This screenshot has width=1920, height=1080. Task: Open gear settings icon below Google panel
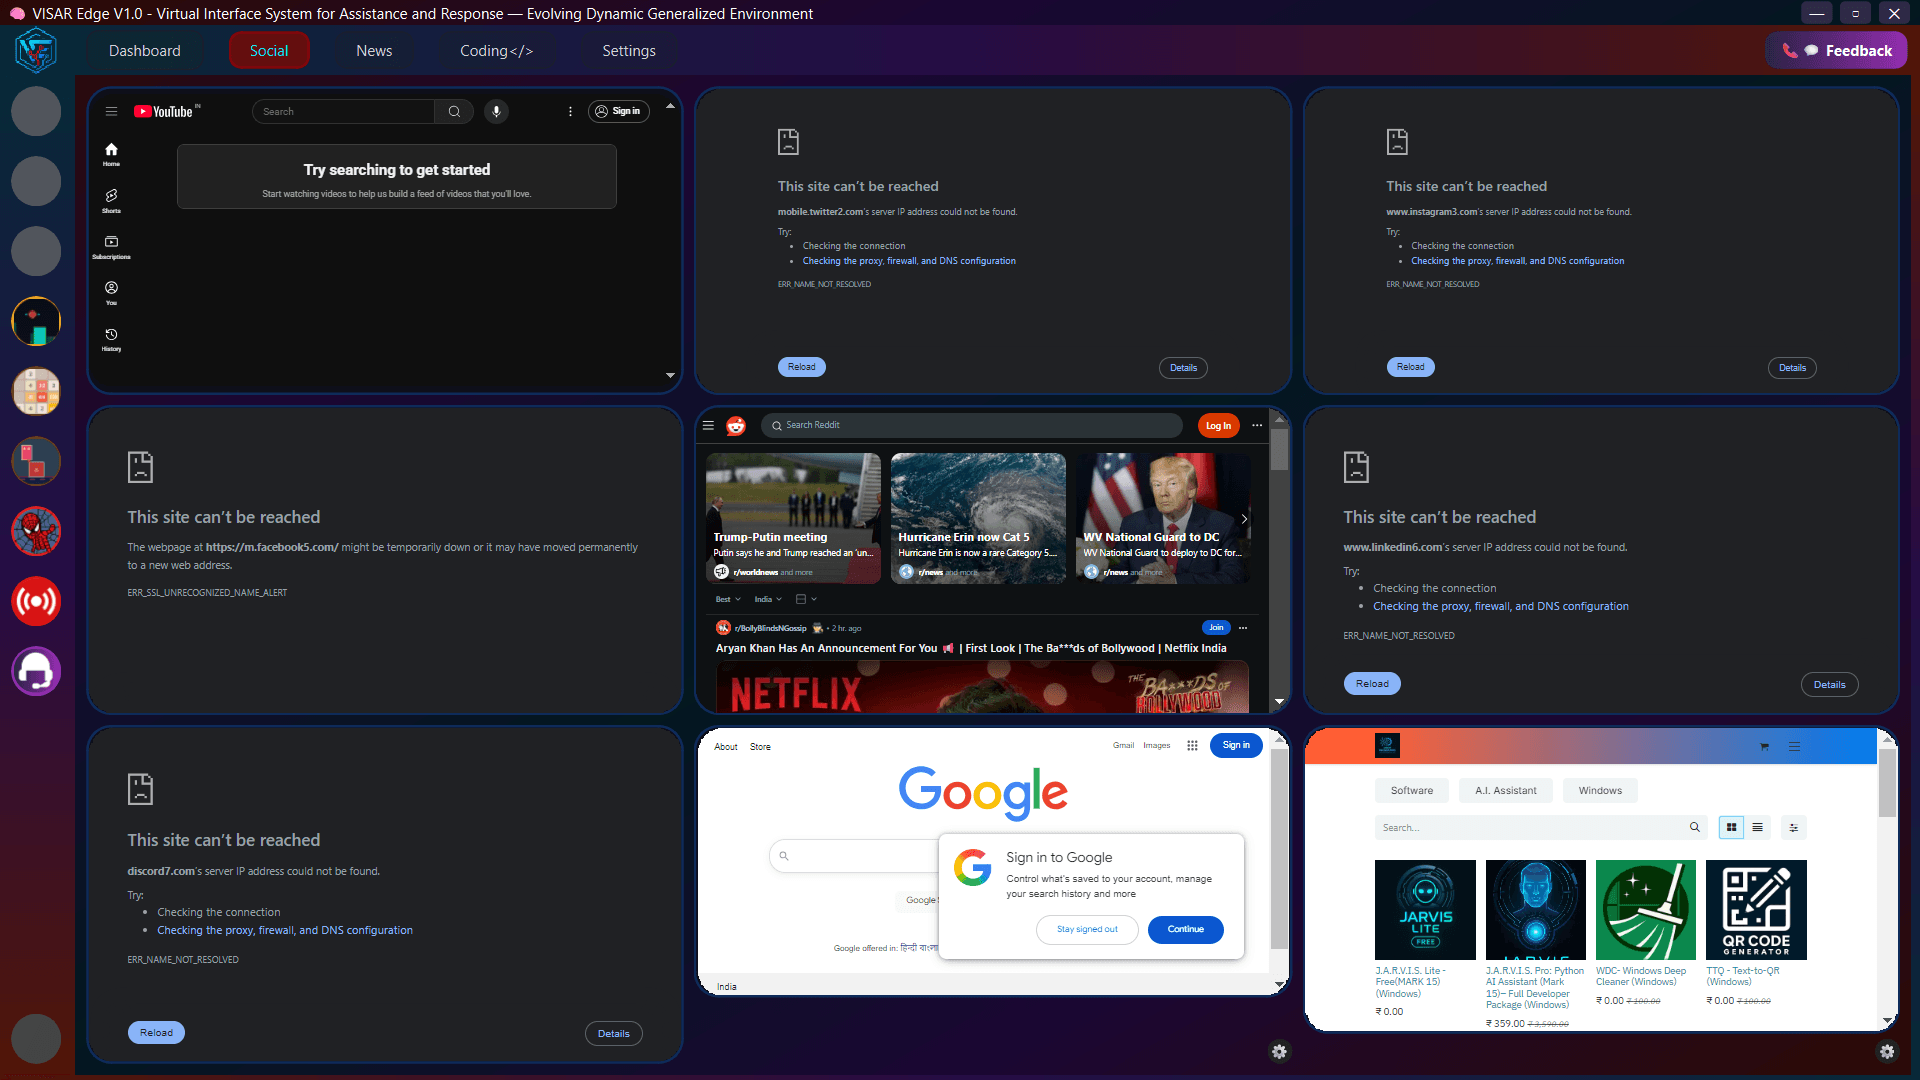pyautogui.click(x=1279, y=1051)
